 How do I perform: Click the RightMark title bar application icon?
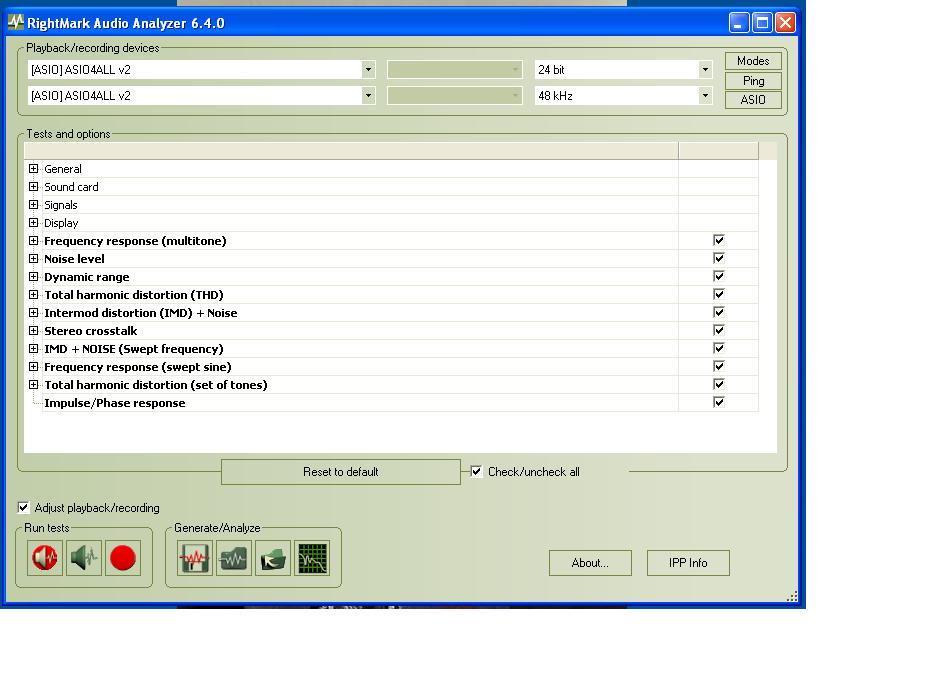16,23
